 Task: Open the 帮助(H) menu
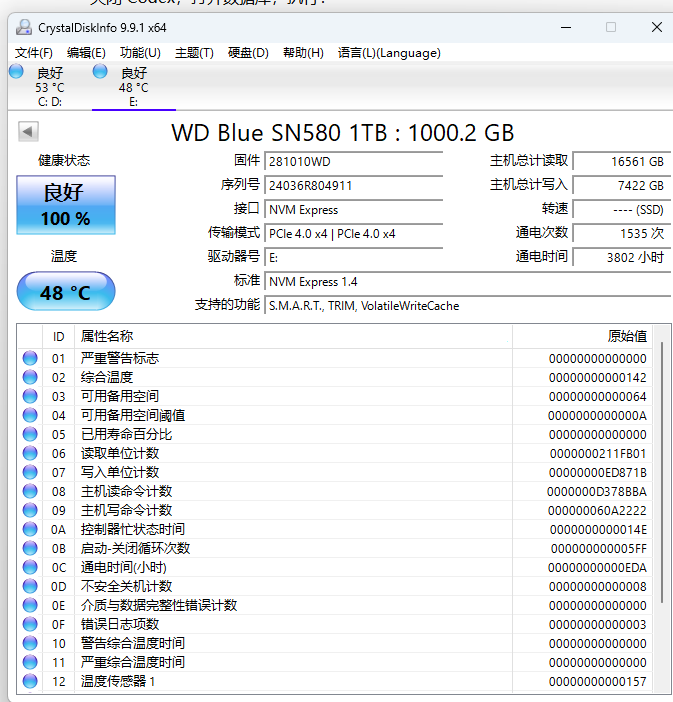coord(303,53)
